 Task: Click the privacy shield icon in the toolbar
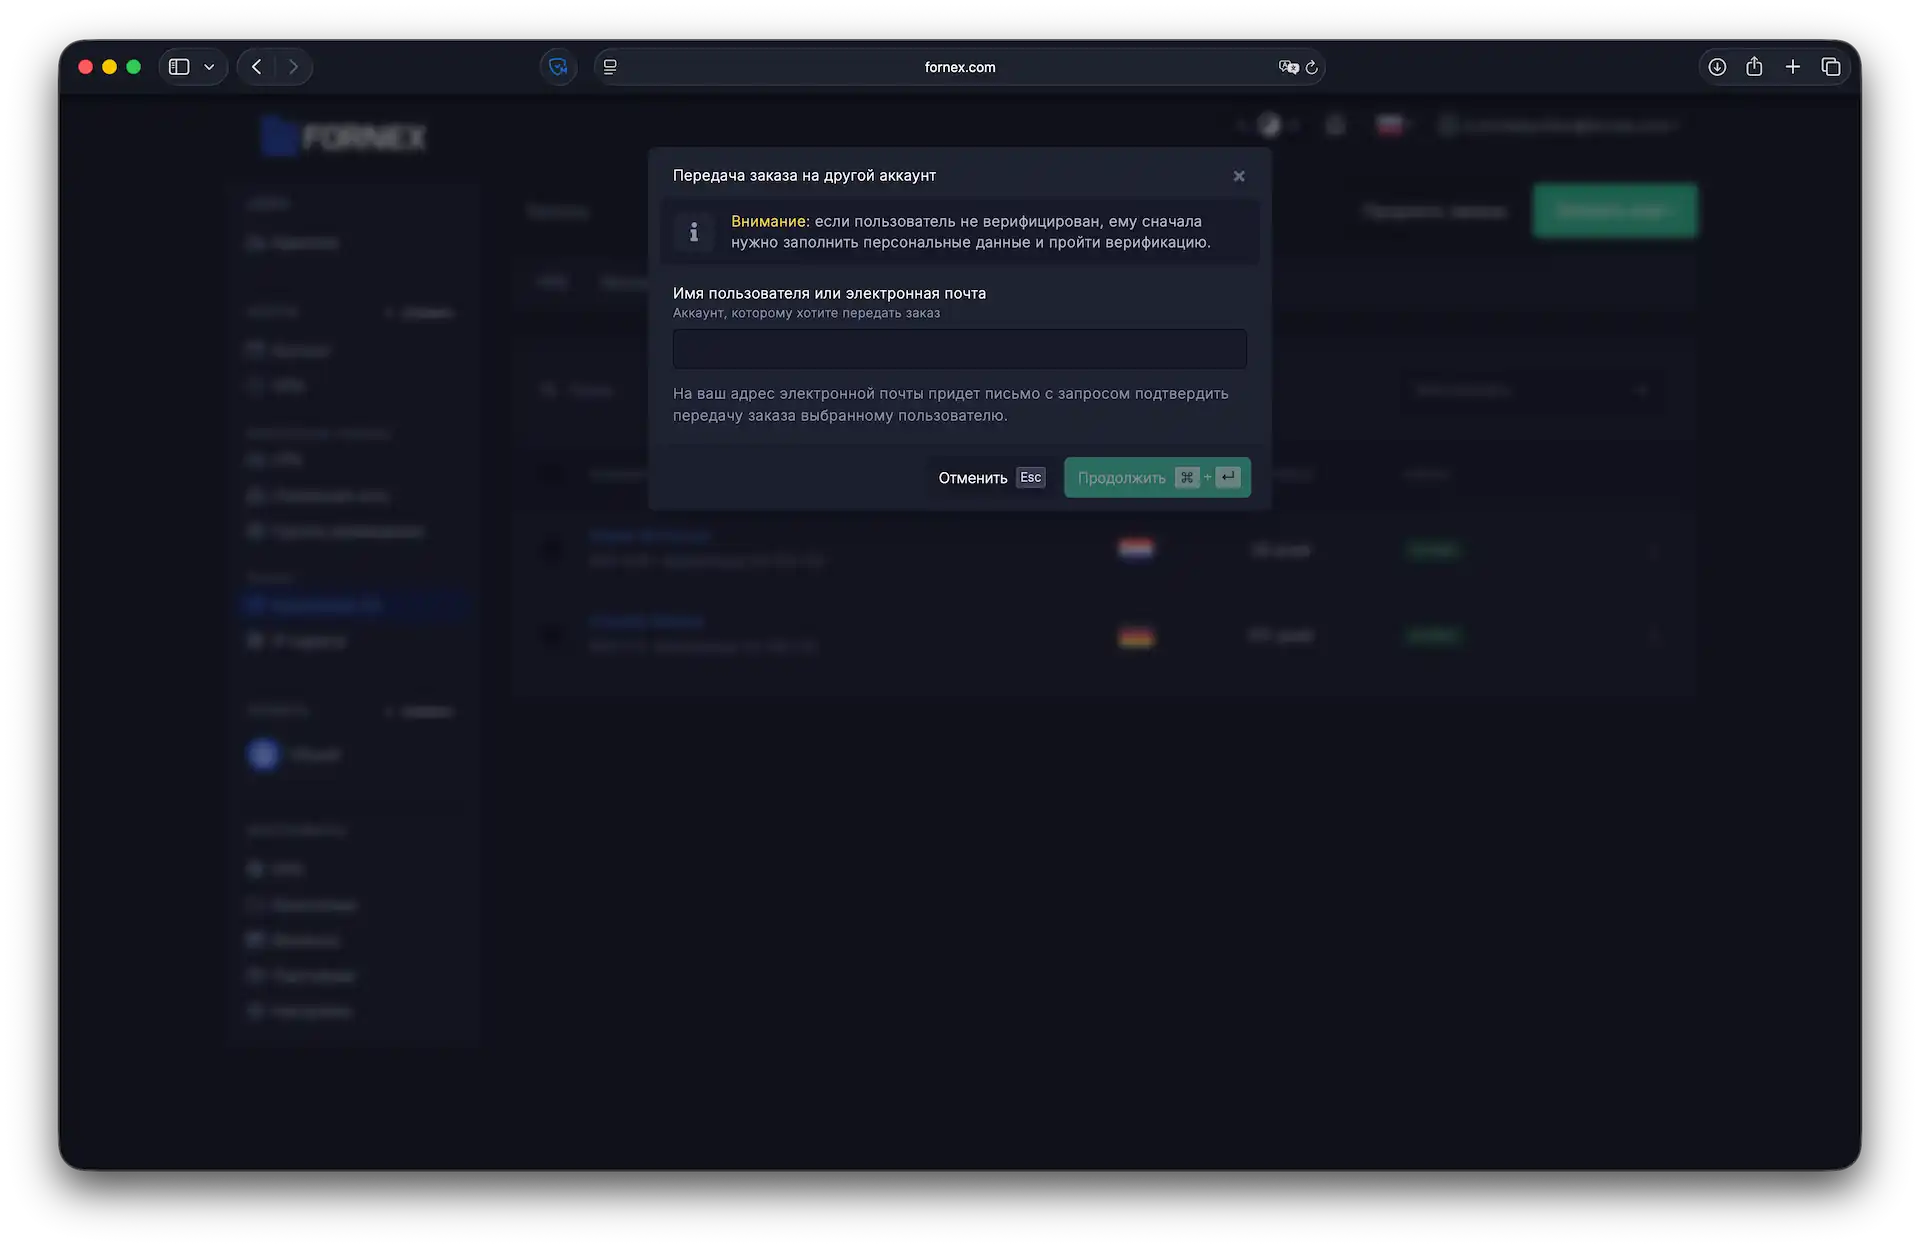(558, 67)
